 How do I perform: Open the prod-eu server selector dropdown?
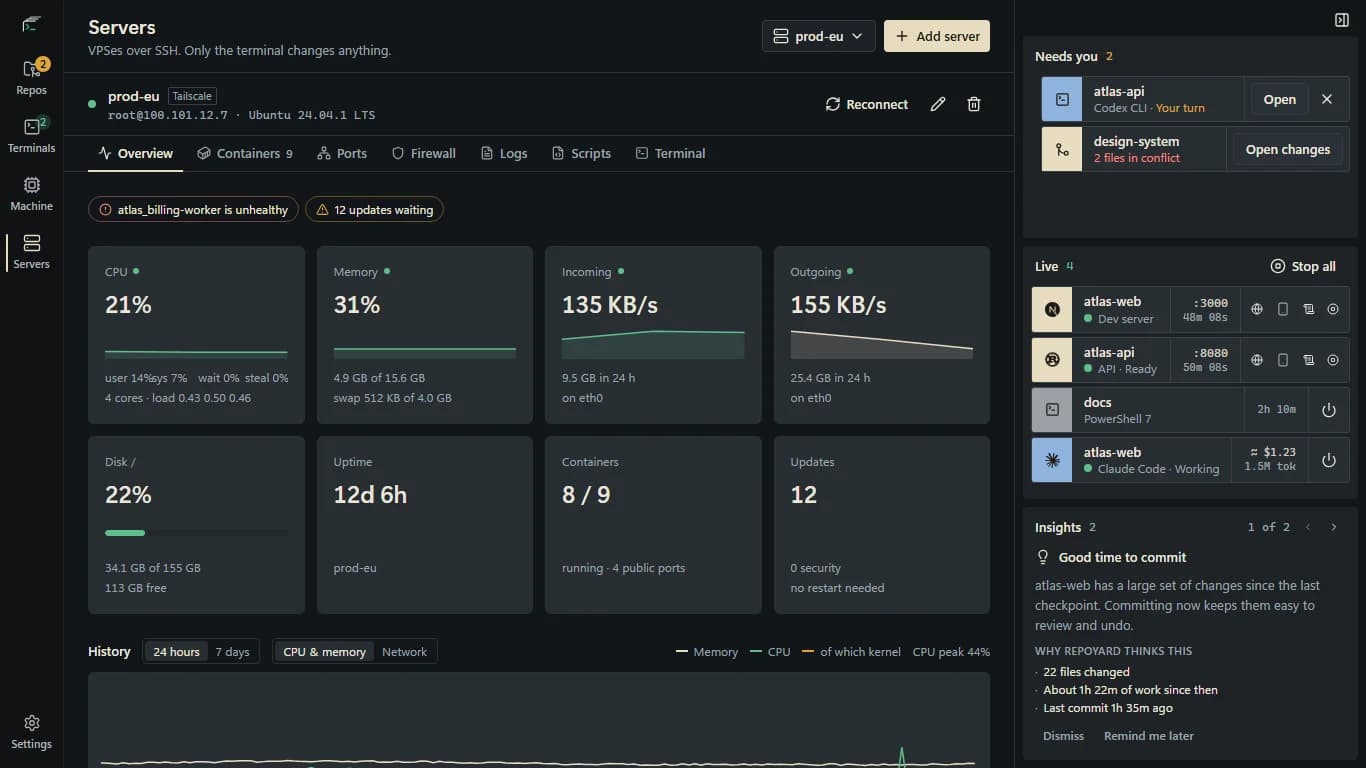[x=819, y=36]
